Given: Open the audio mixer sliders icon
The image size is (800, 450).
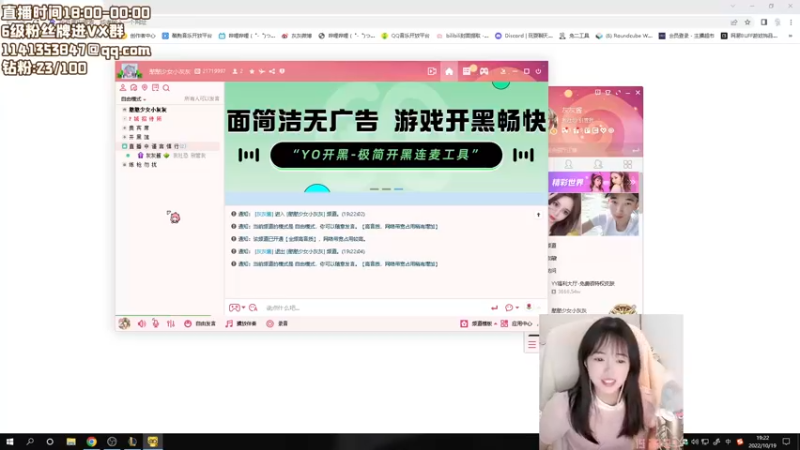Looking at the screenshot, I should [171, 323].
